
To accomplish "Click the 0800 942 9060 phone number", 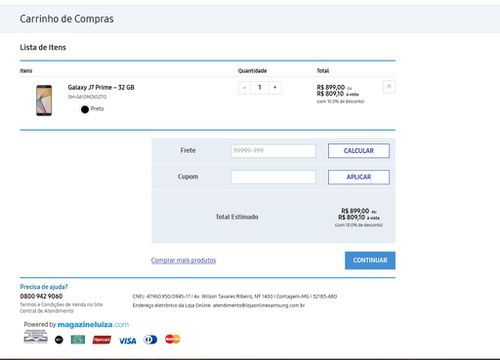I will tap(41, 296).
